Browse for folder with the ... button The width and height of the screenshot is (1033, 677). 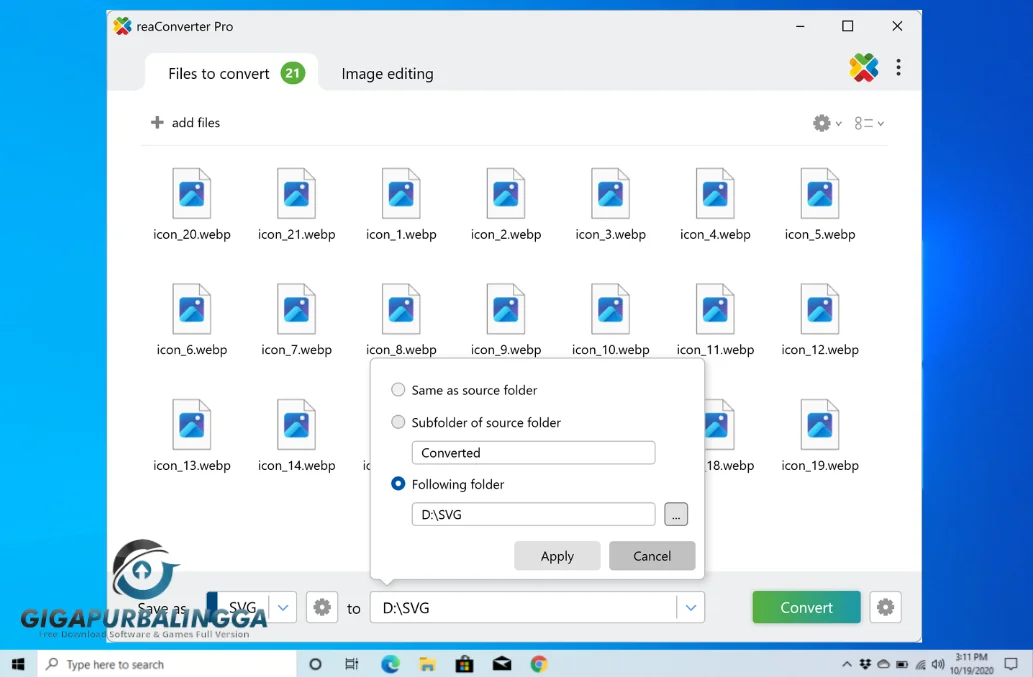click(676, 514)
